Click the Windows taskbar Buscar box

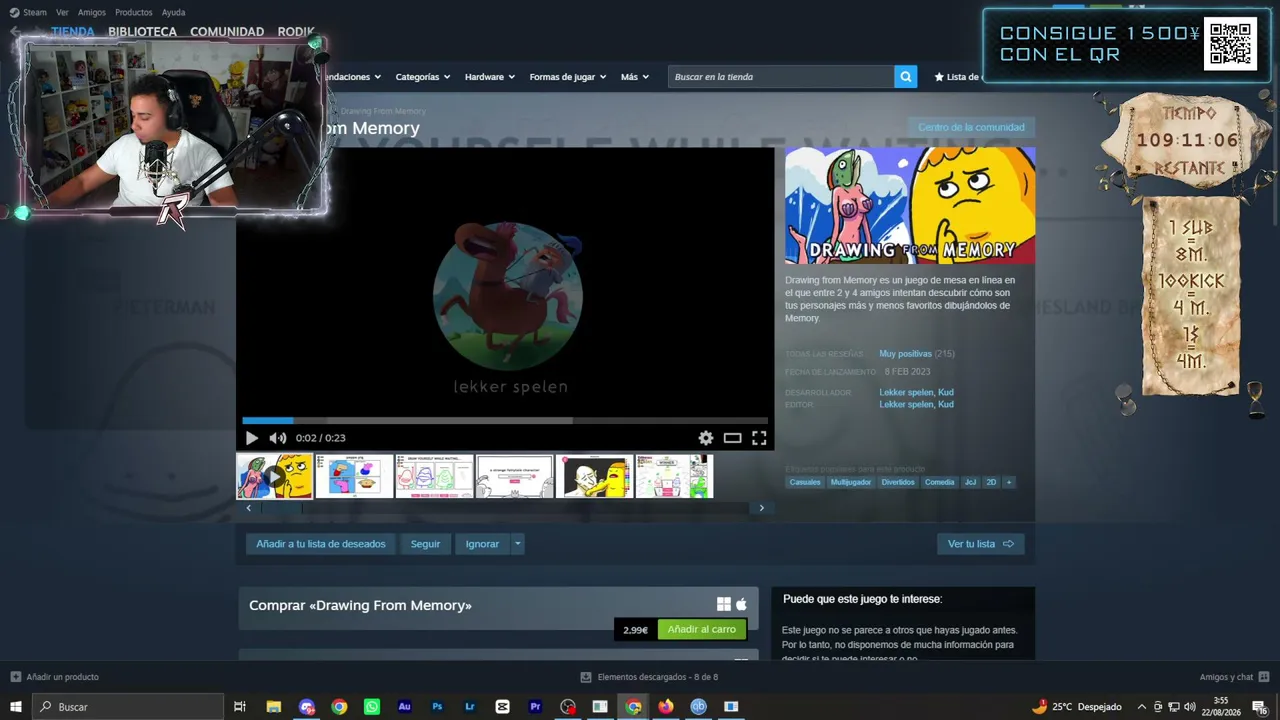pyautogui.click(x=129, y=707)
